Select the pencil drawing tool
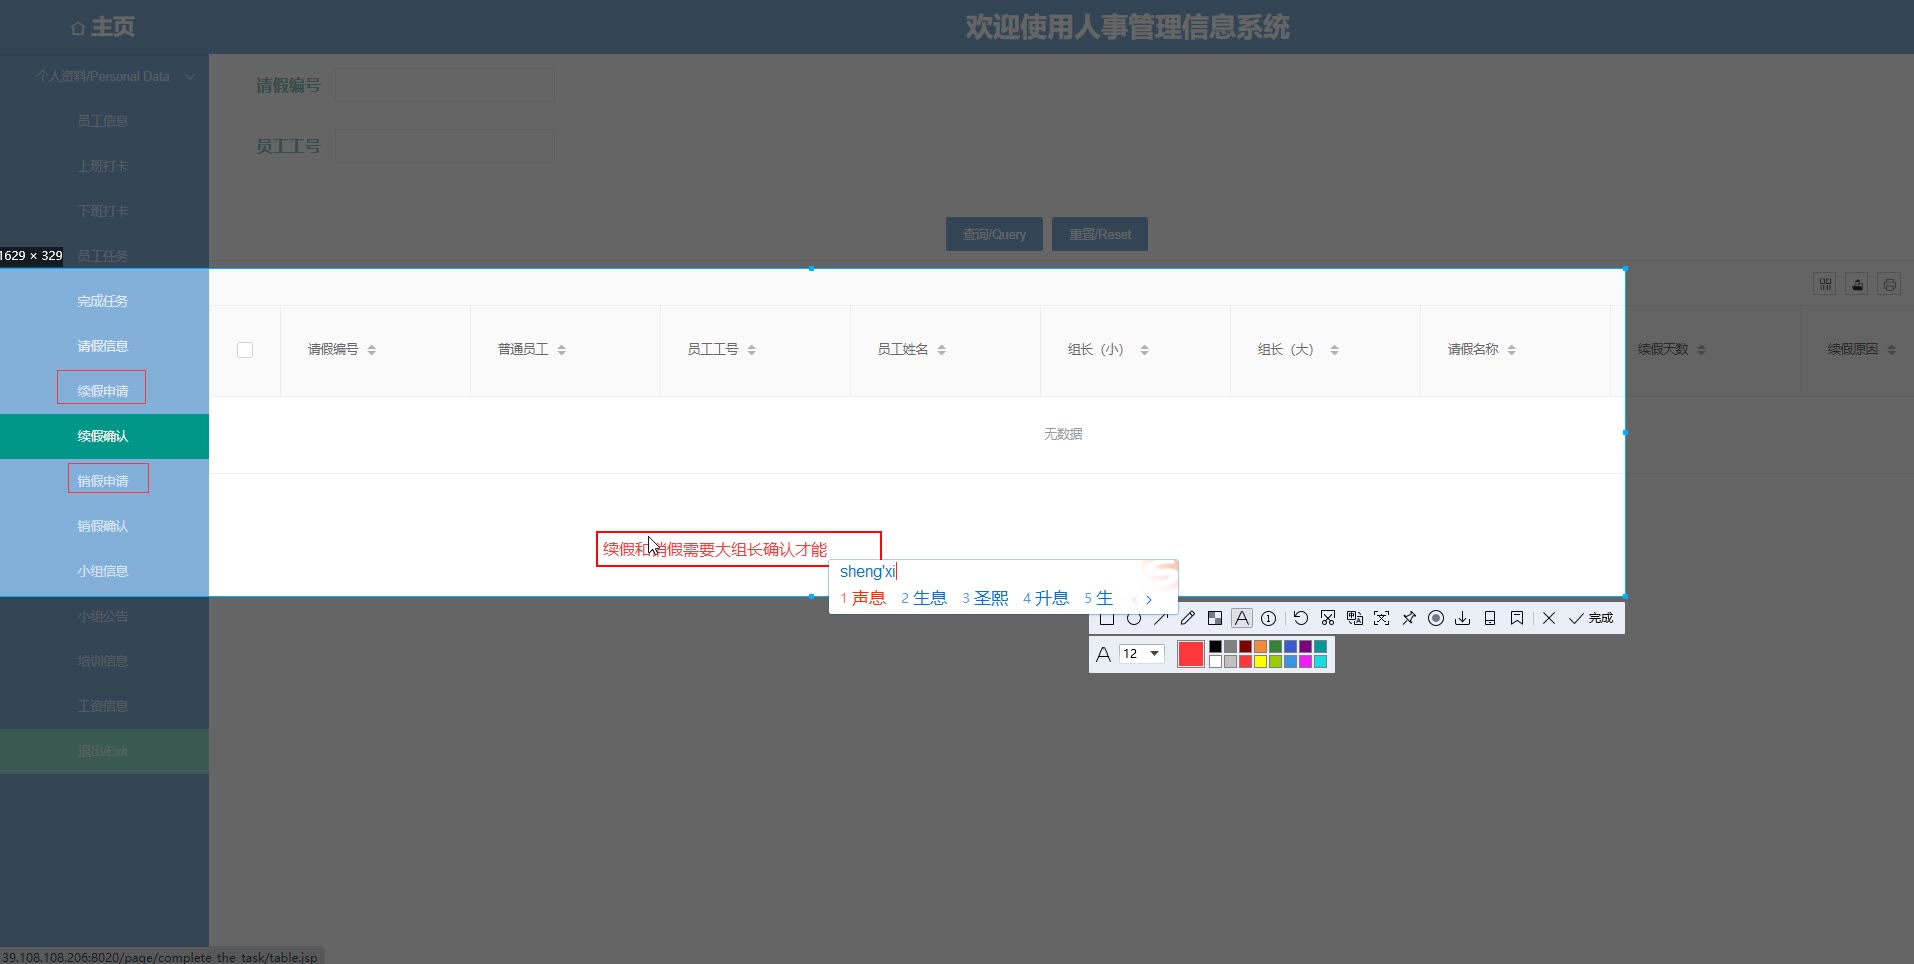The width and height of the screenshot is (1914, 964). tap(1188, 618)
